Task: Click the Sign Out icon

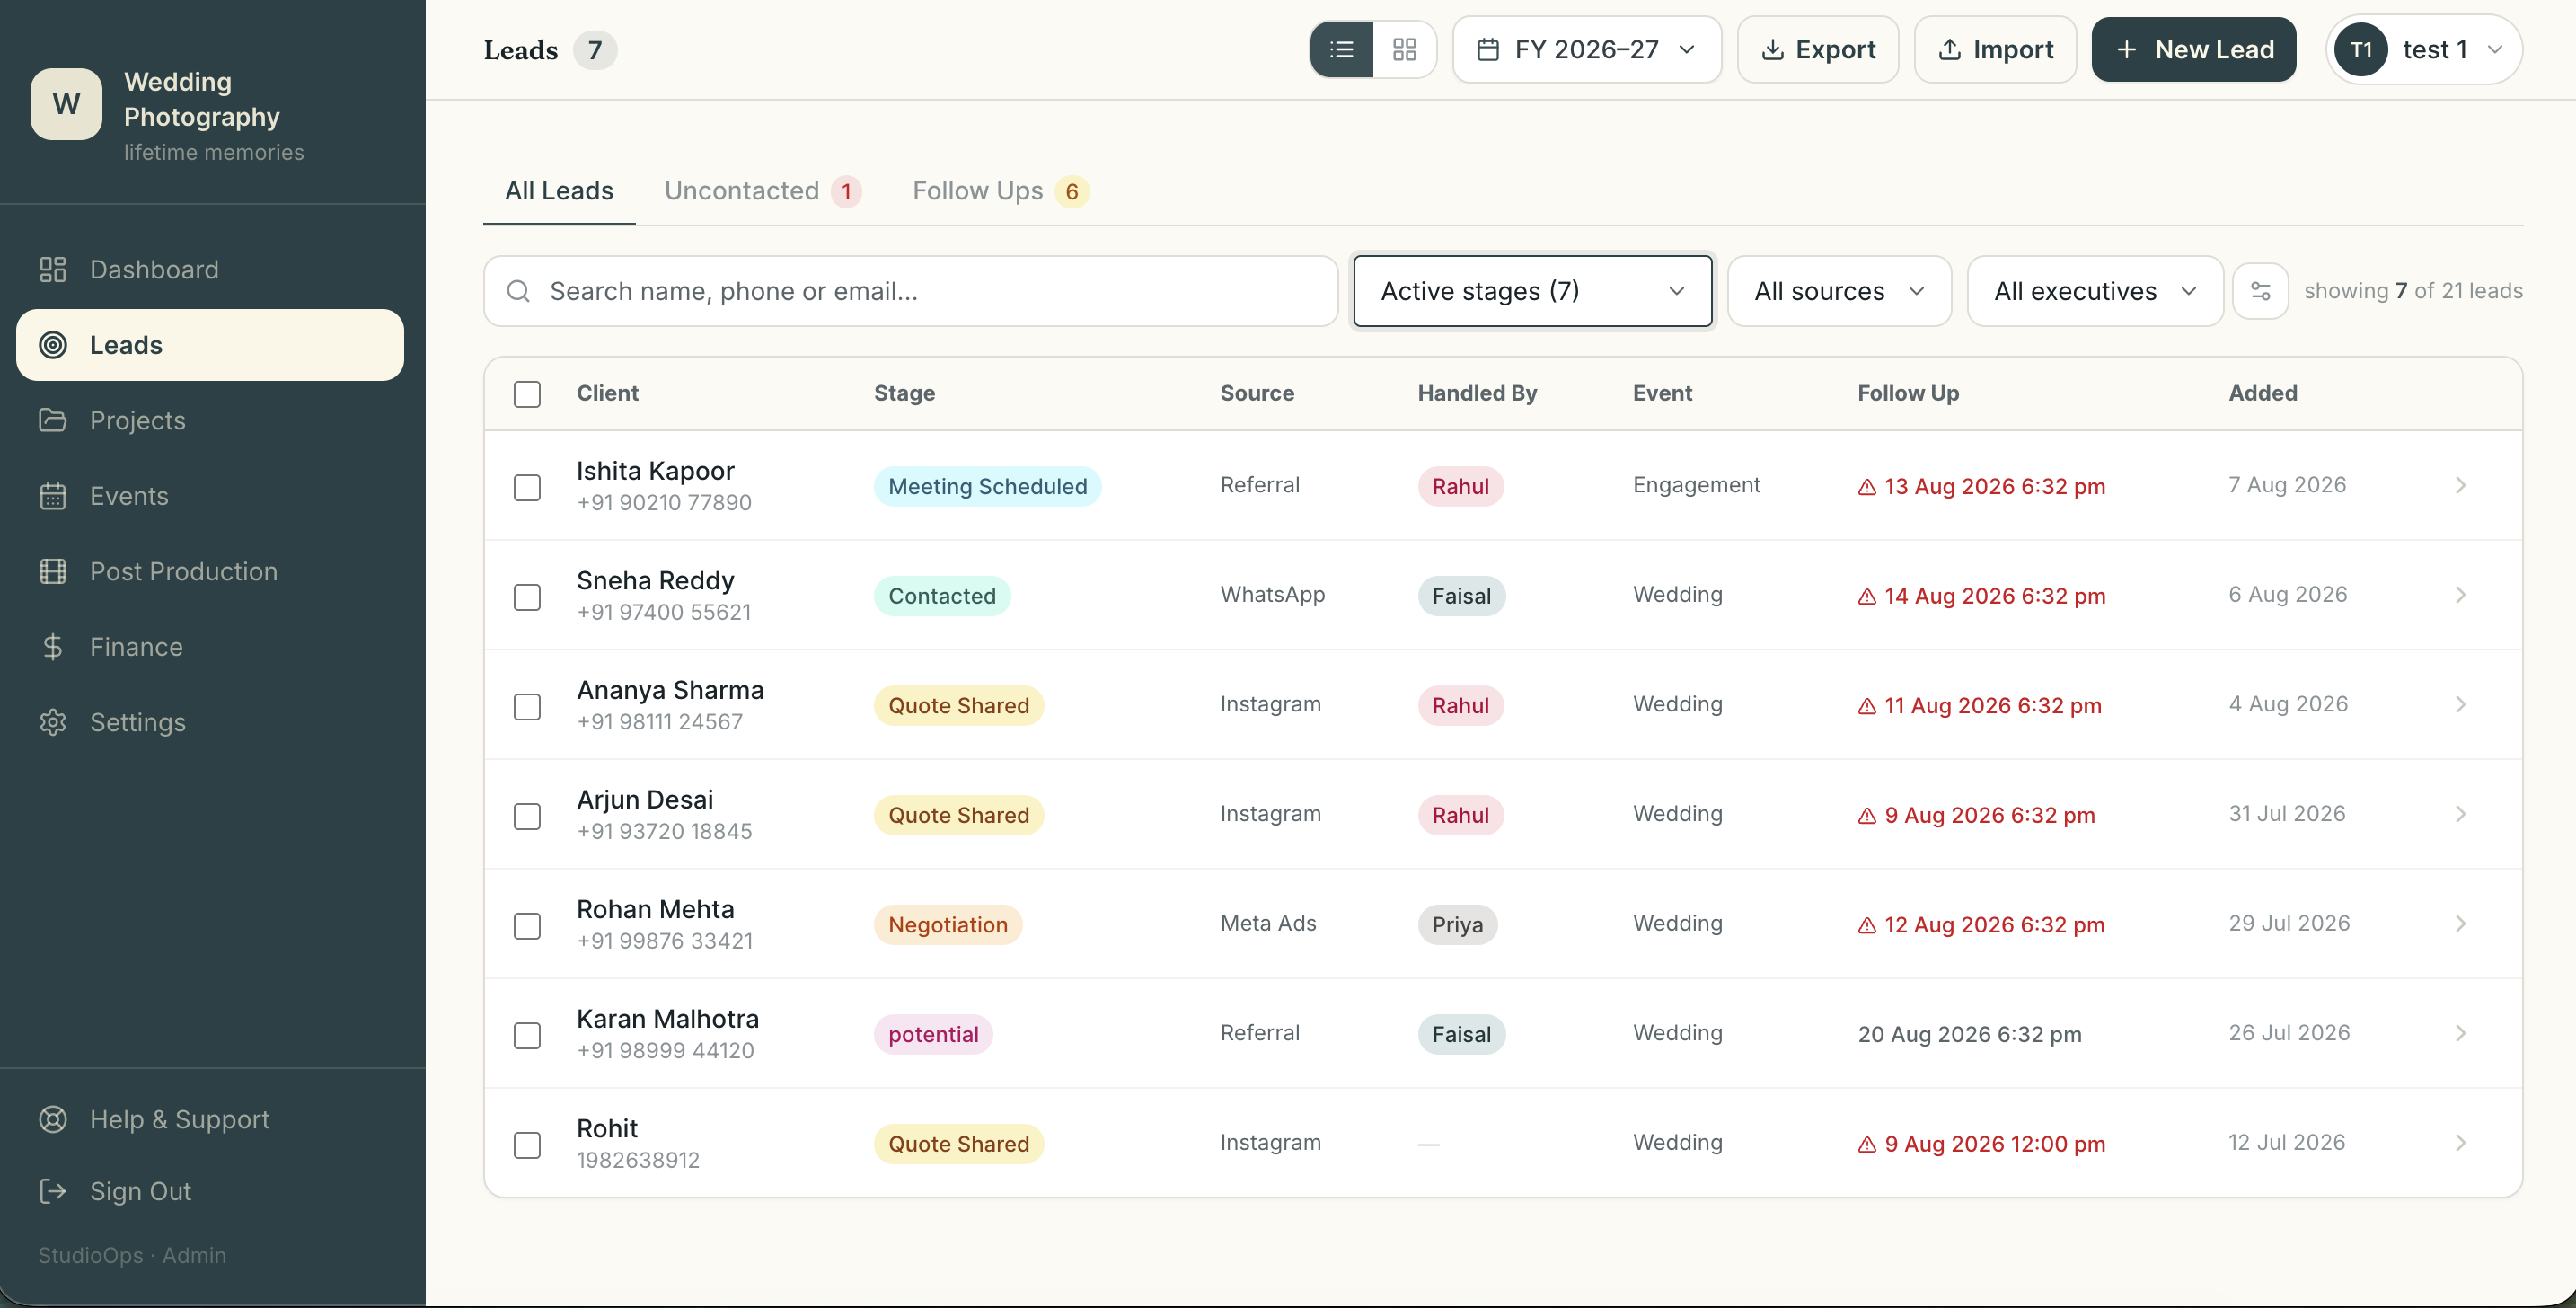Action: click(53, 1191)
